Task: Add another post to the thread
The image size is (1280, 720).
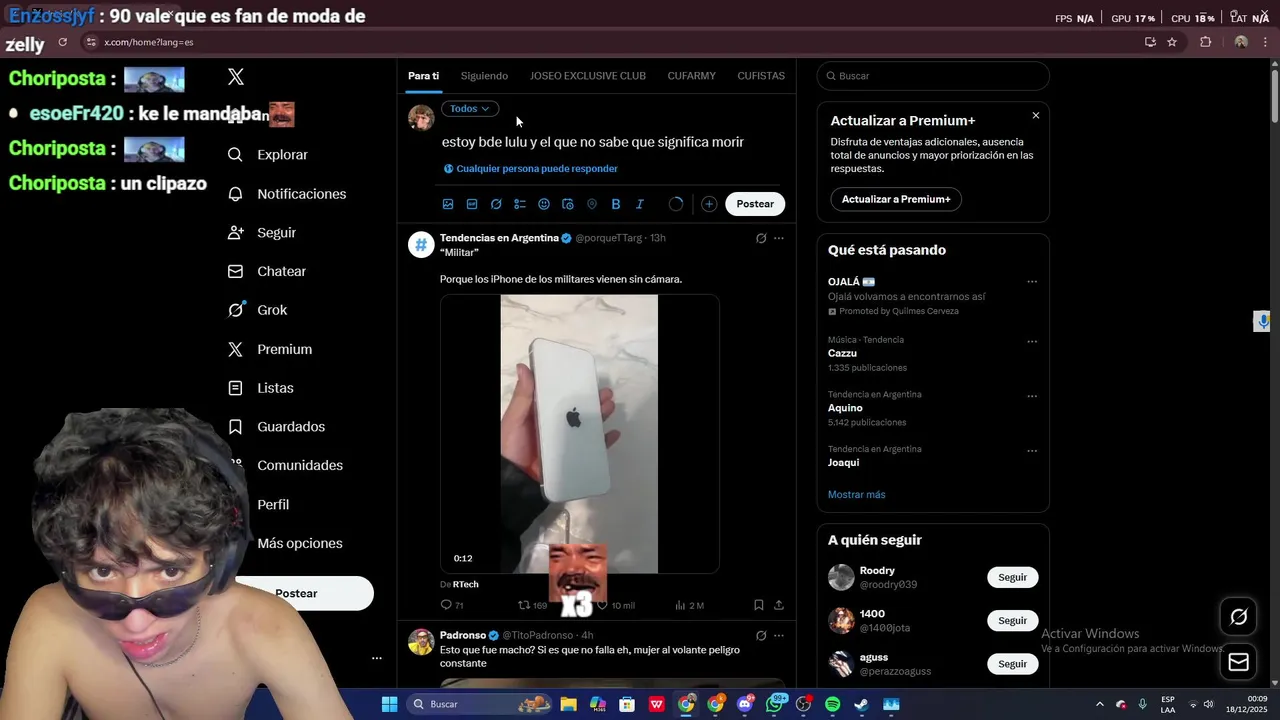Action: click(709, 204)
